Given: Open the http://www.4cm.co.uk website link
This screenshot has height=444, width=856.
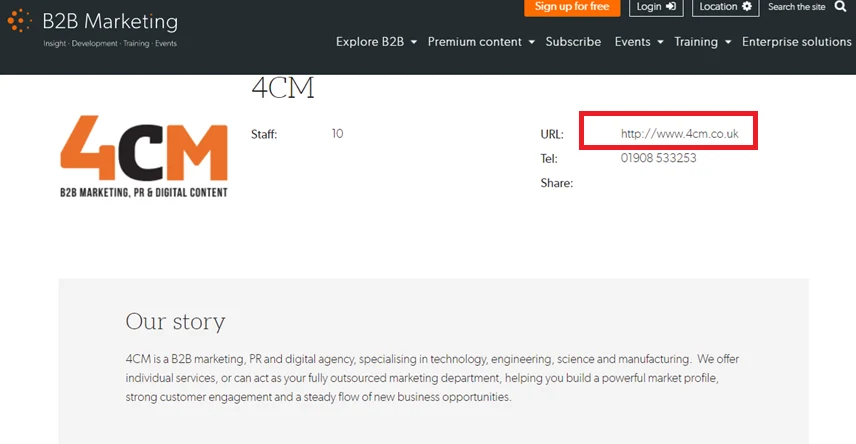Looking at the screenshot, I should click(x=679, y=134).
